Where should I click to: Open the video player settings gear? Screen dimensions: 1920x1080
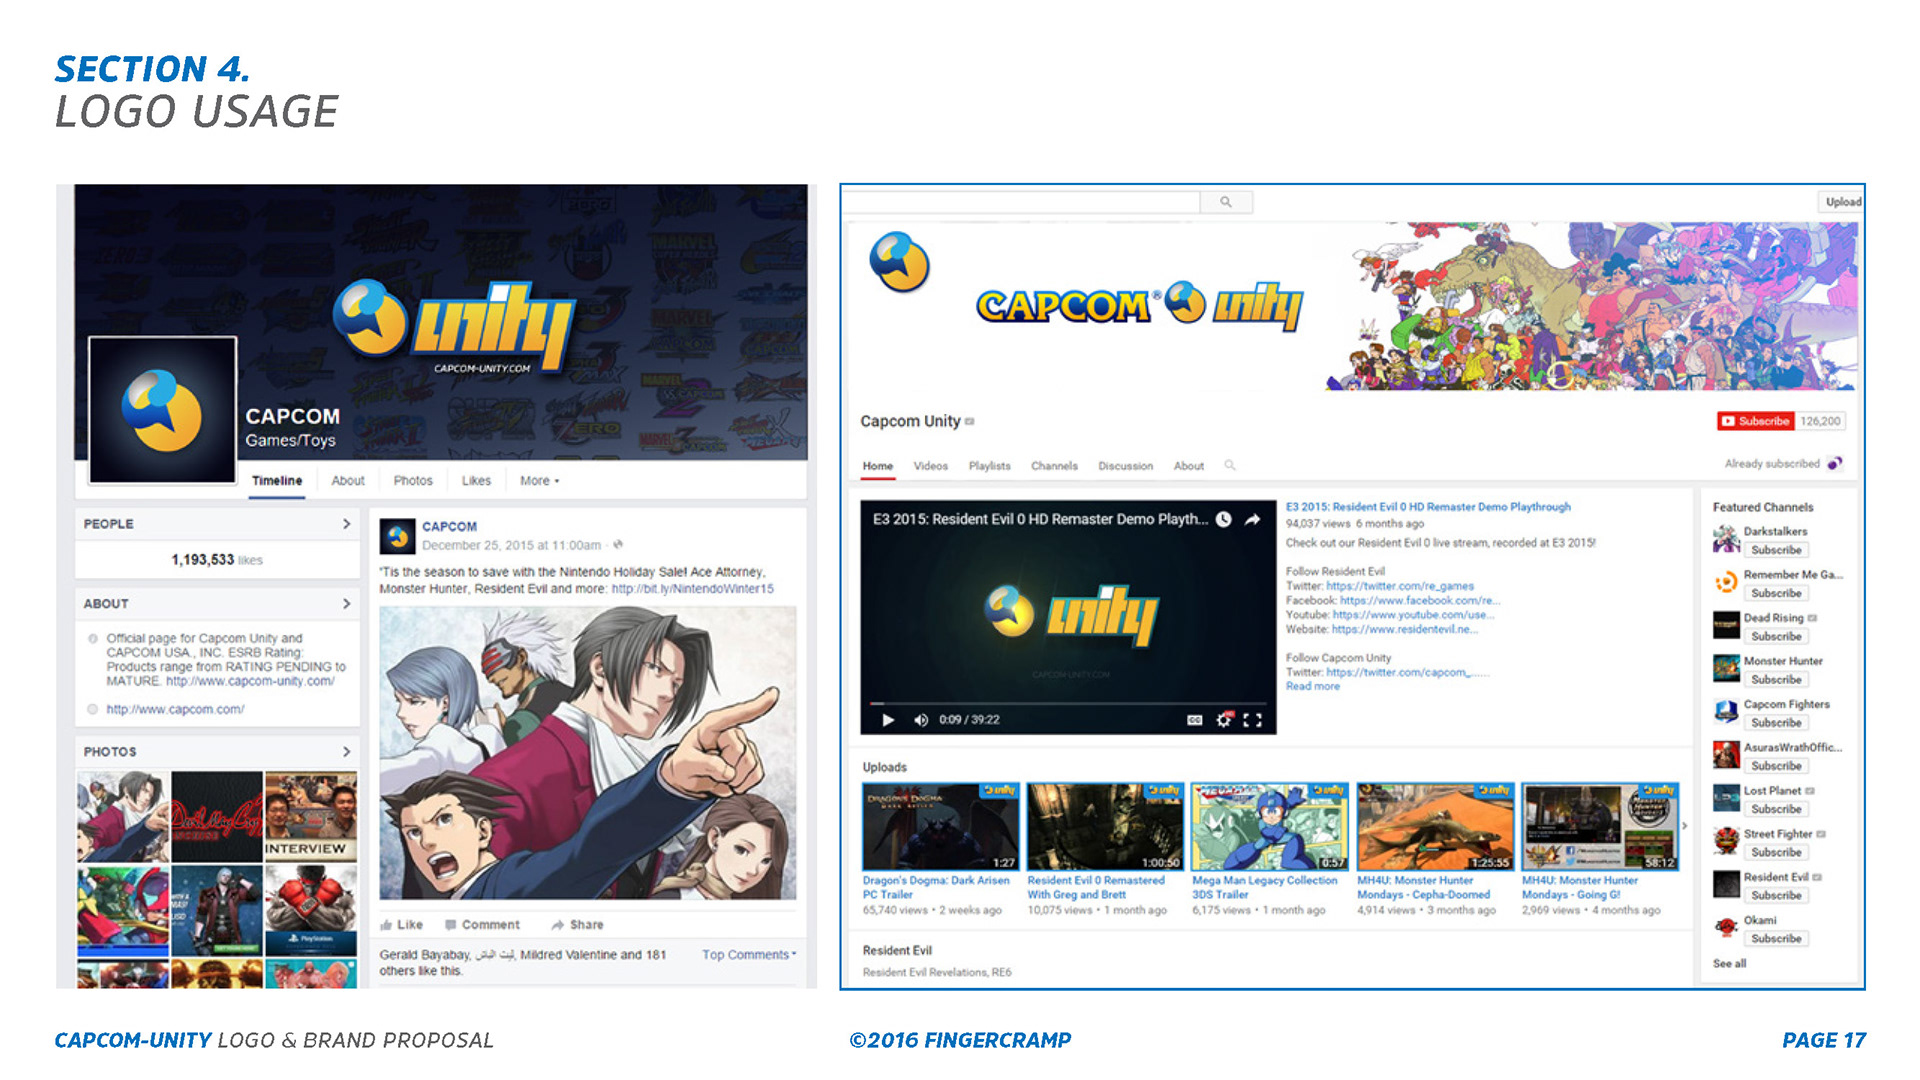[1224, 720]
